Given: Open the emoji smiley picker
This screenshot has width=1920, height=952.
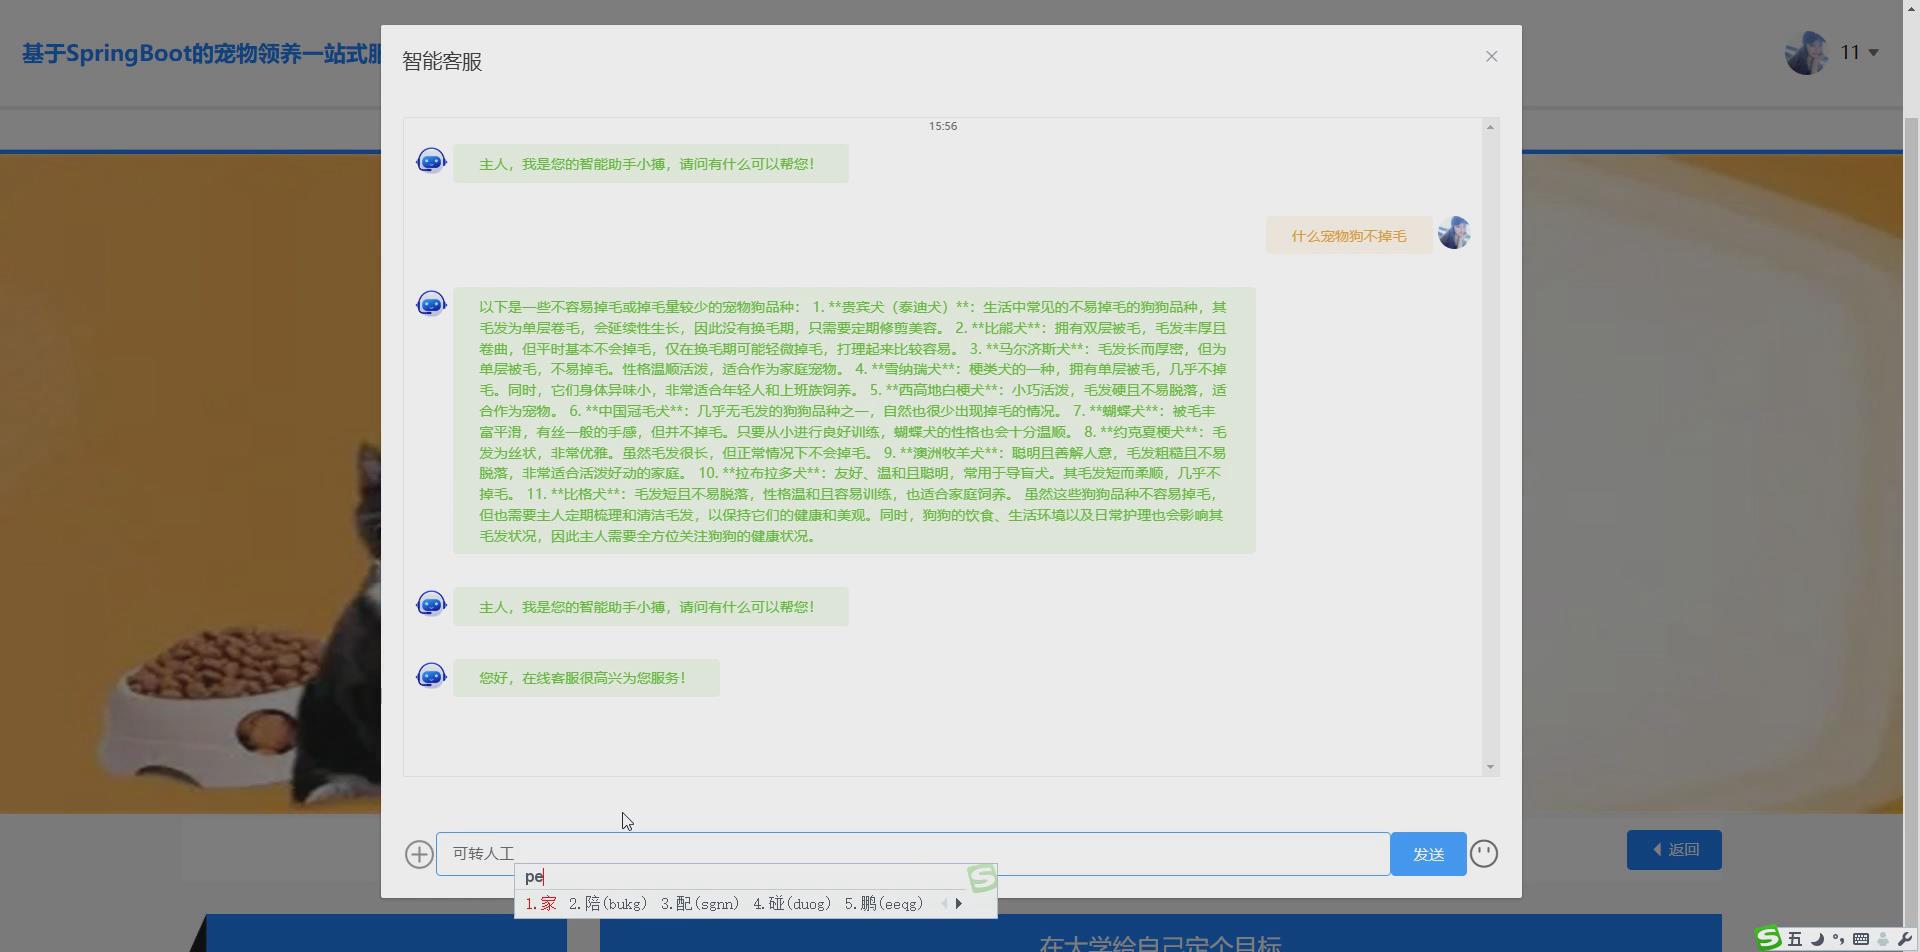Looking at the screenshot, I should click(1484, 853).
